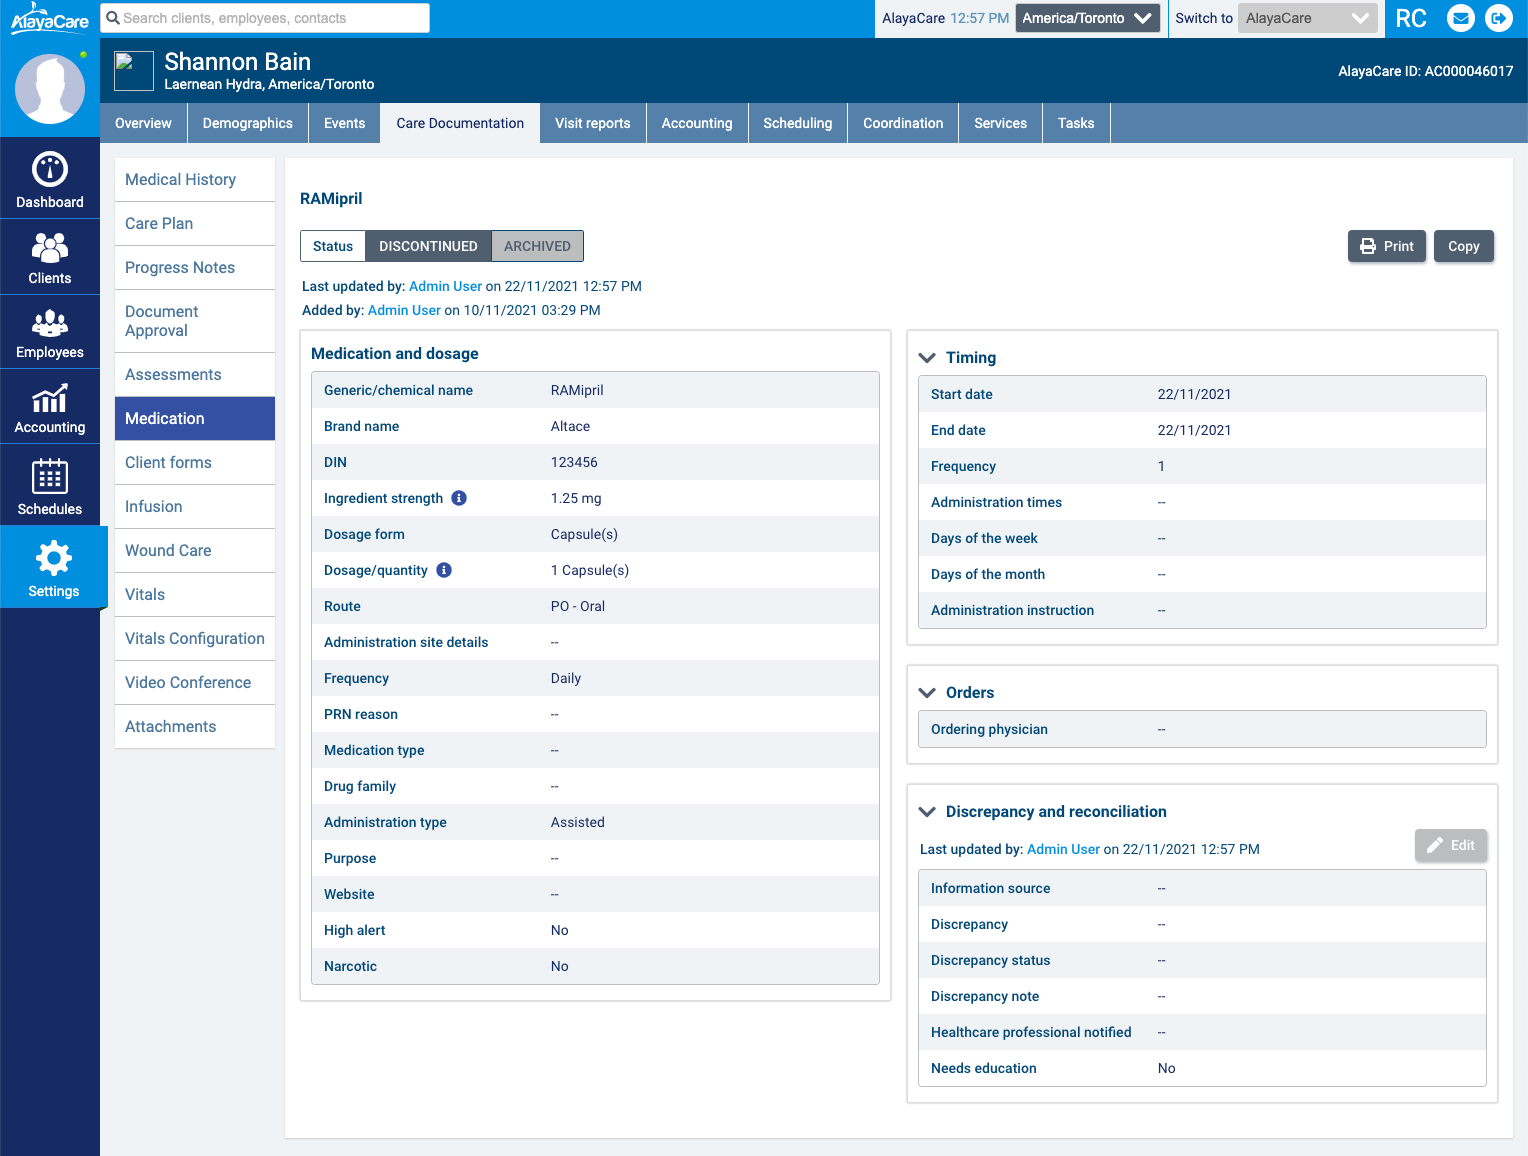Image resolution: width=1528 pixels, height=1156 pixels.
Task: Click the Dosage/quantity info icon
Action: coord(444,570)
